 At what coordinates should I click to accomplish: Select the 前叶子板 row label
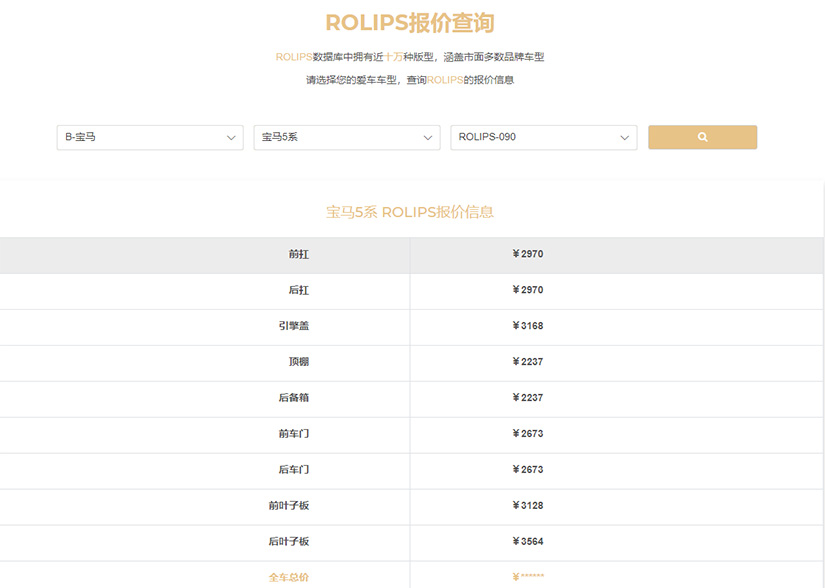coord(288,505)
